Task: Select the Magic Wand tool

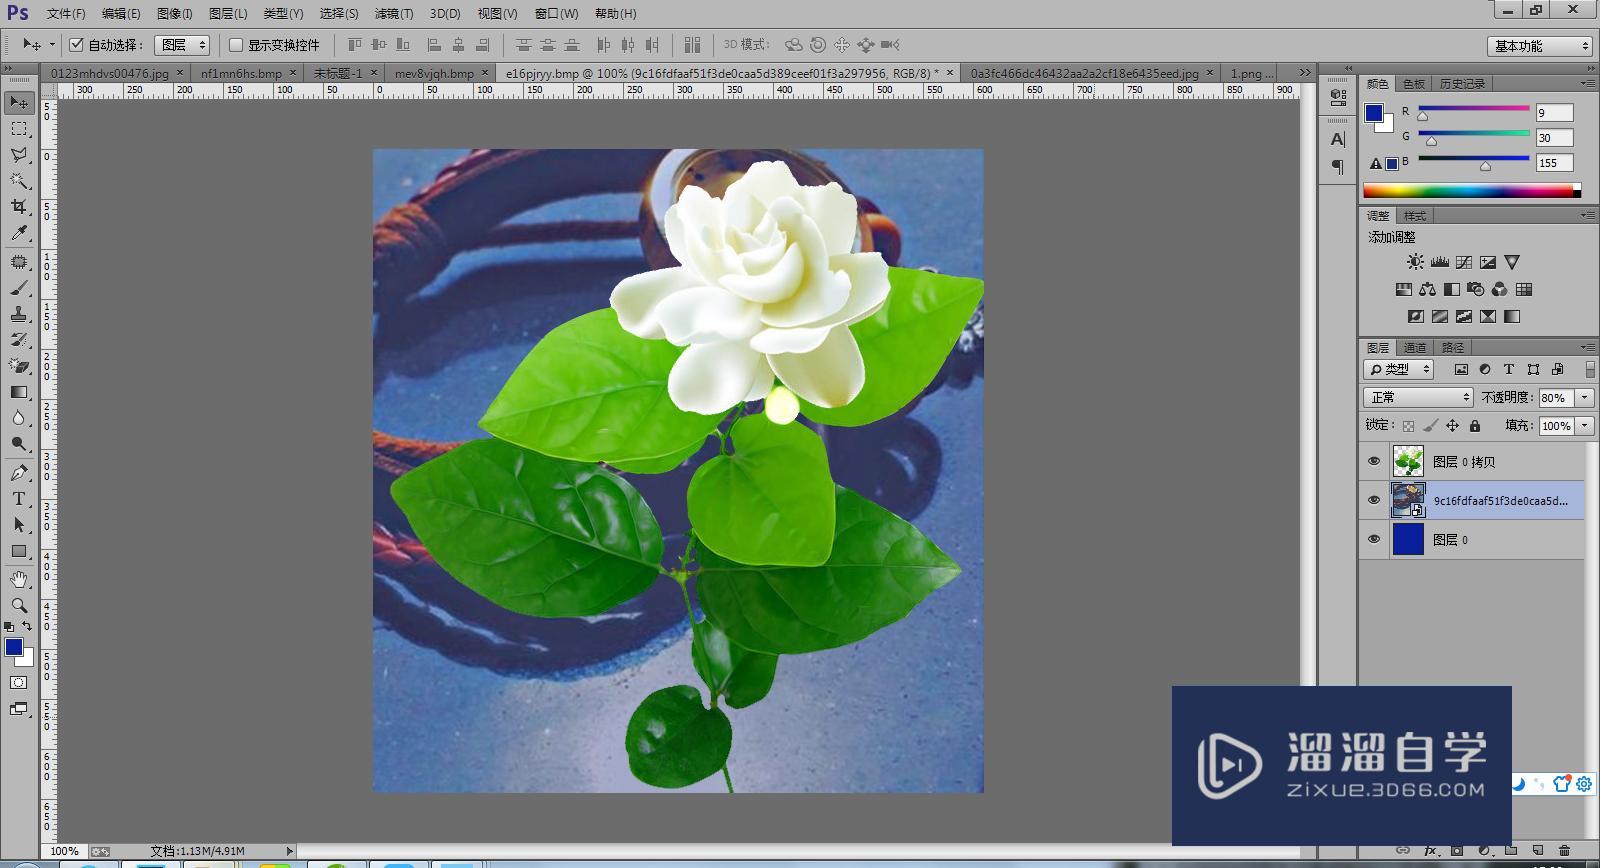Action: coord(19,181)
